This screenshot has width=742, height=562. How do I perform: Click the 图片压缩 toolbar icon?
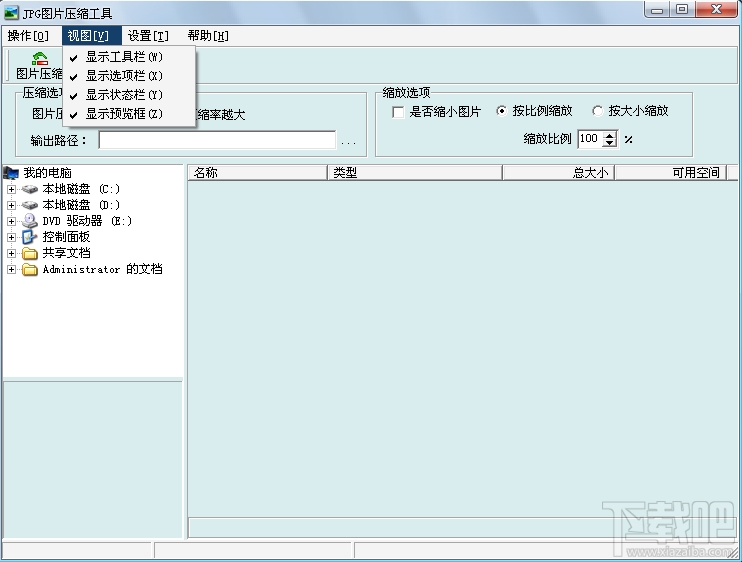coord(40,59)
